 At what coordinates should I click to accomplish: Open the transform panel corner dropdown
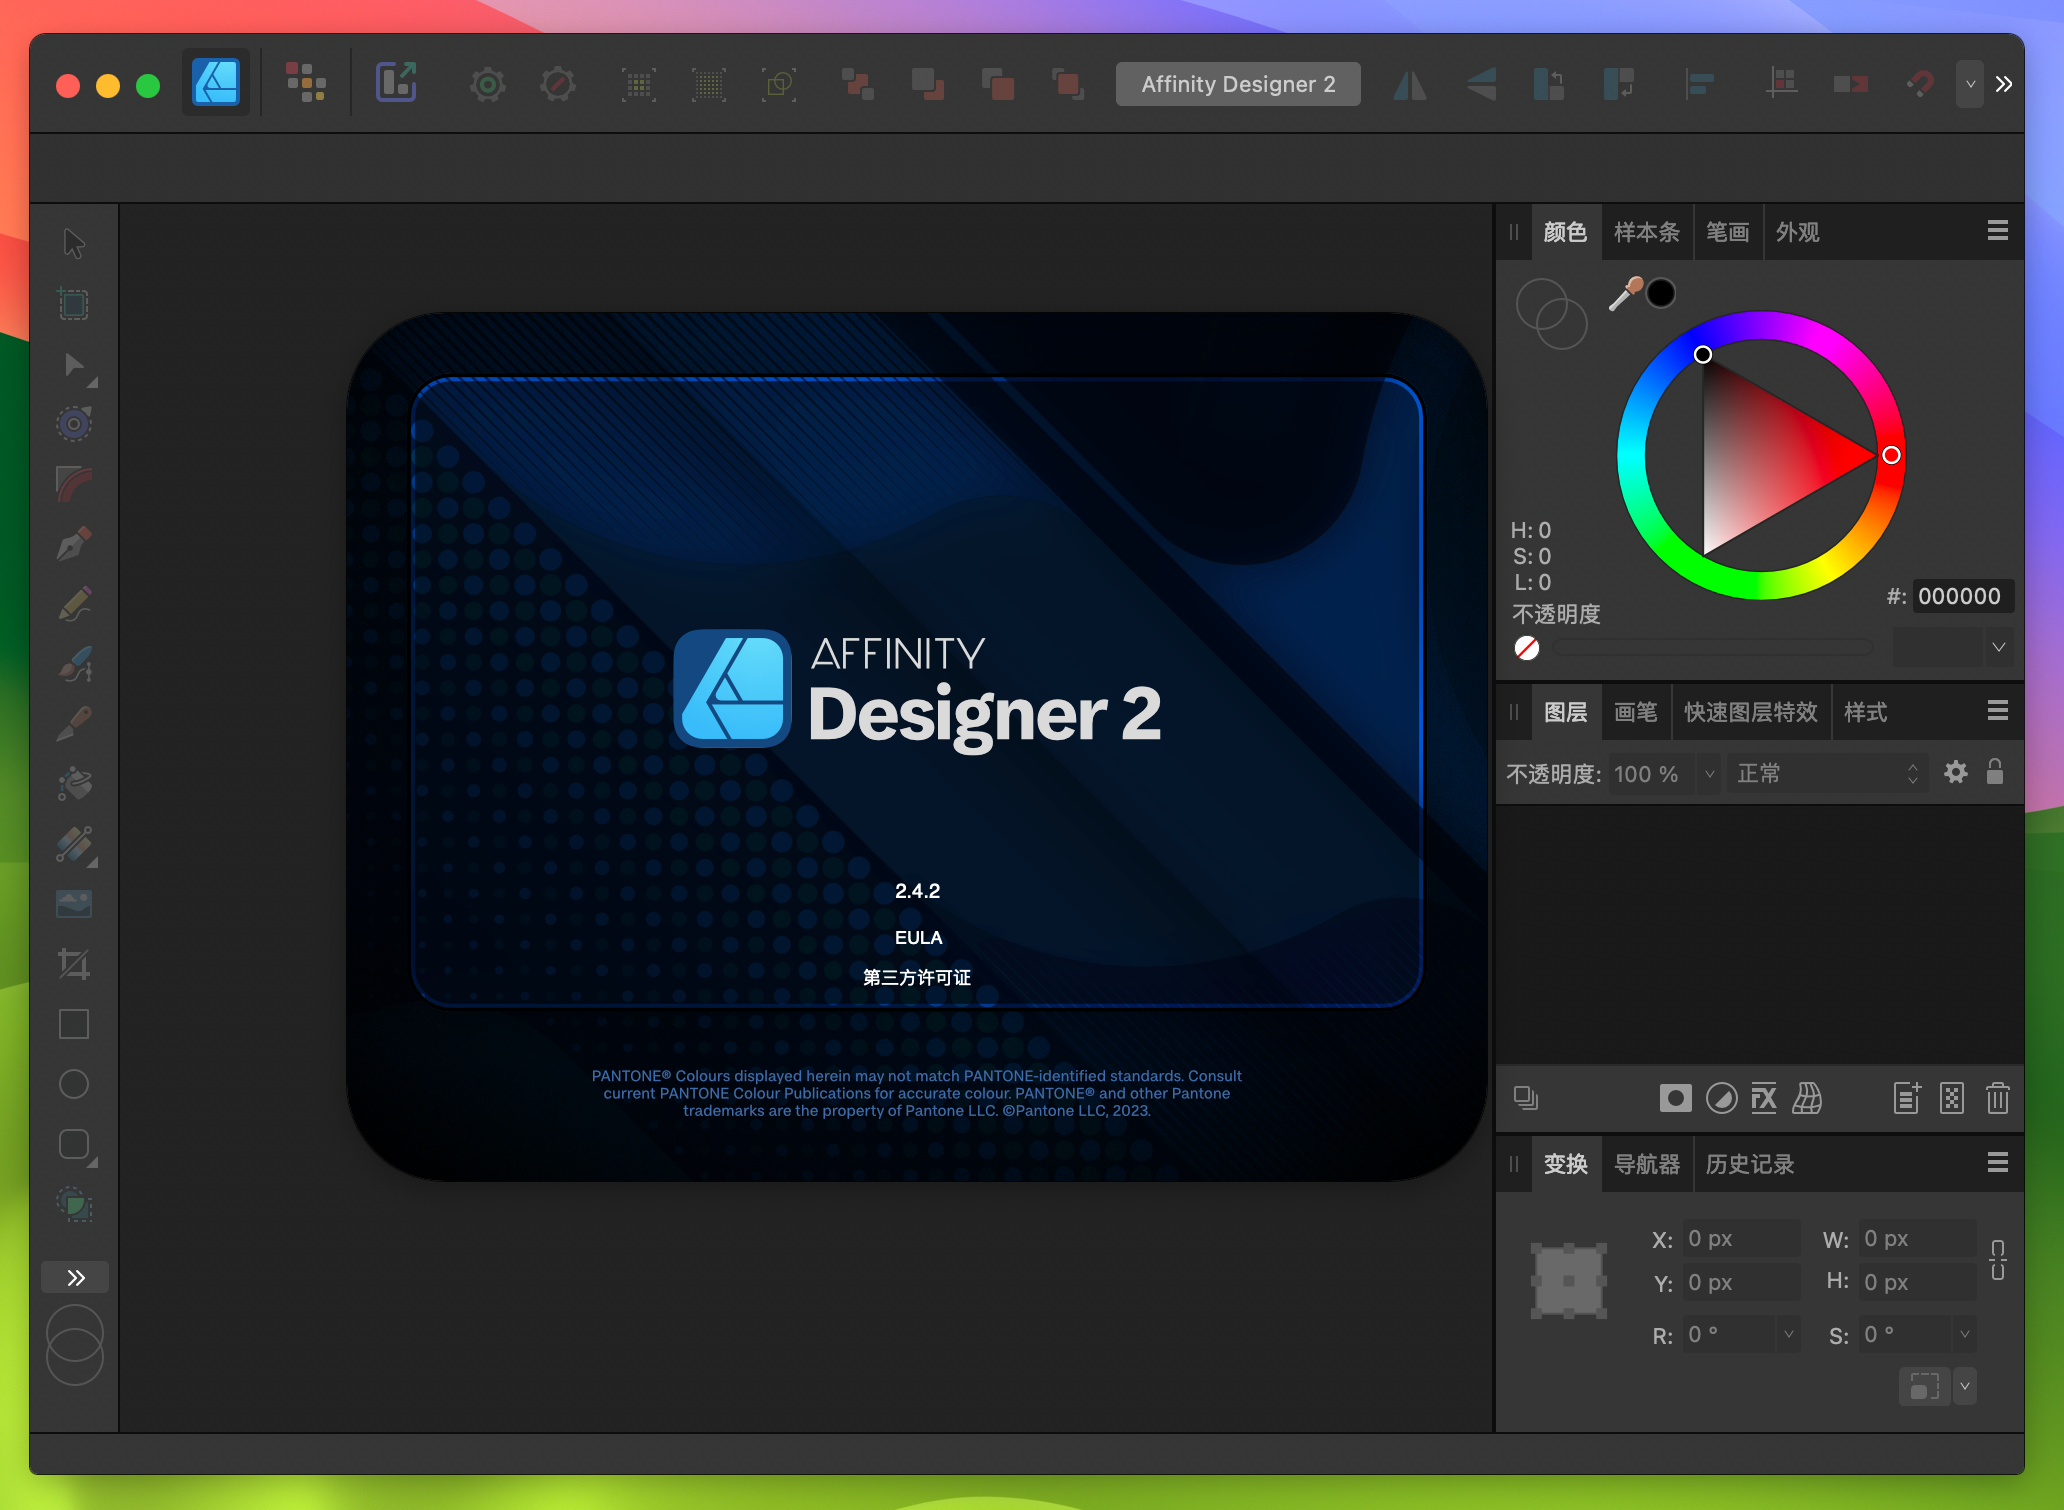tap(1965, 1386)
